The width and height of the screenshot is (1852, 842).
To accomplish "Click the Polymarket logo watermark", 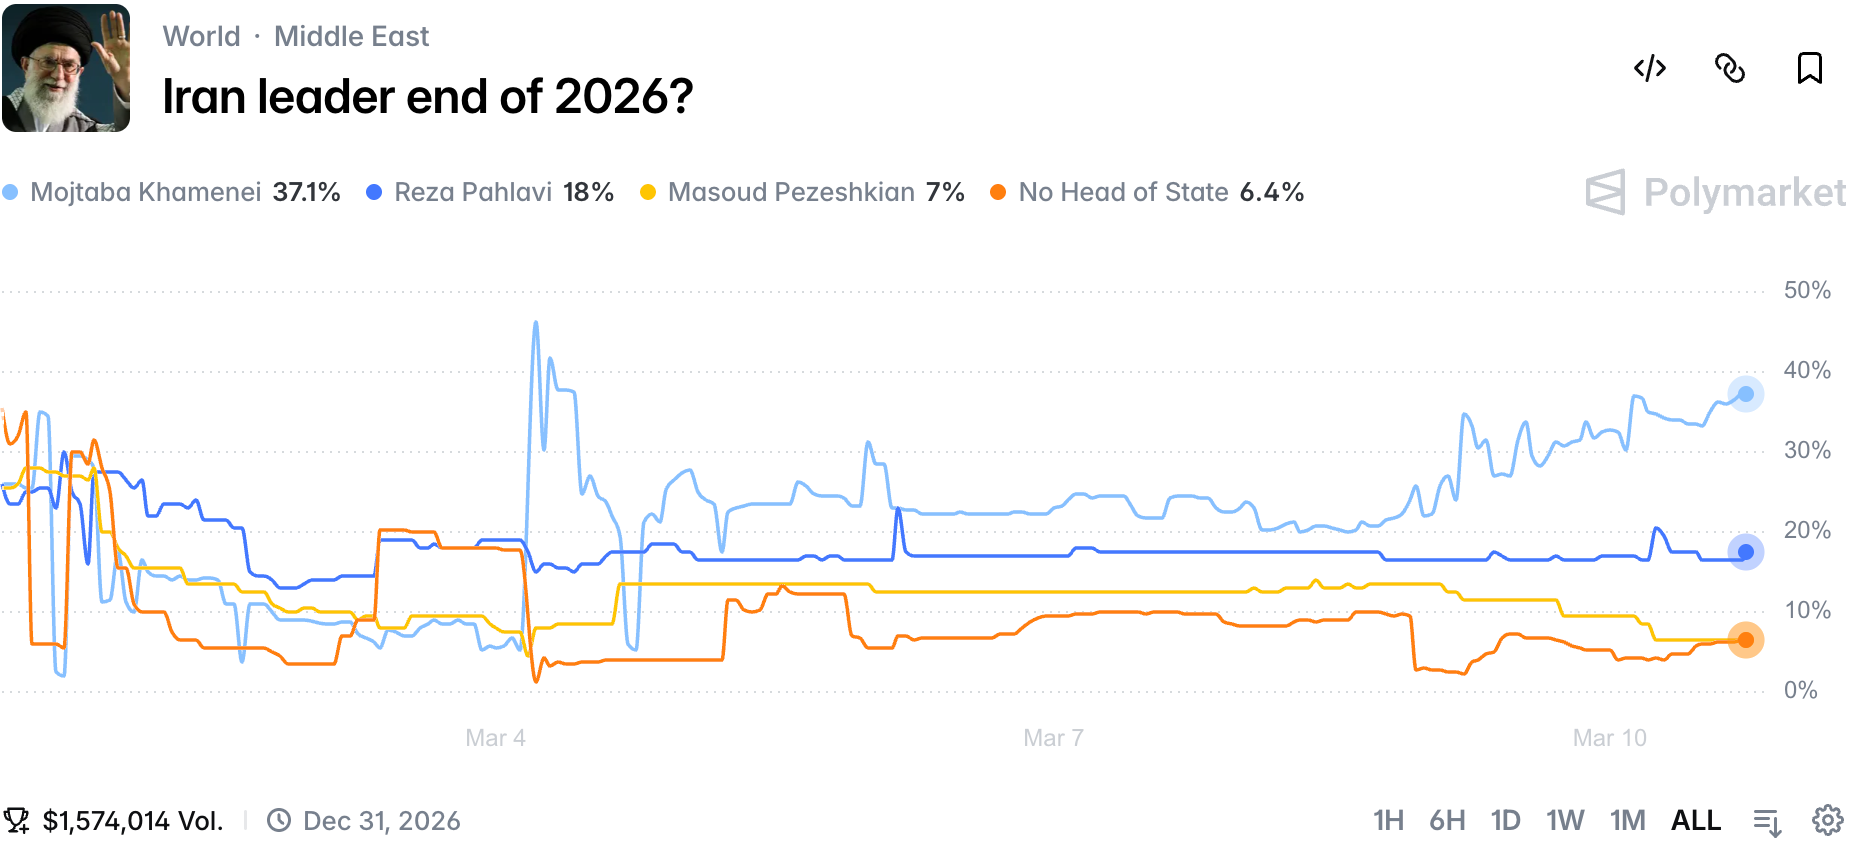I will pyautogui.click(x=1715, y=192).
